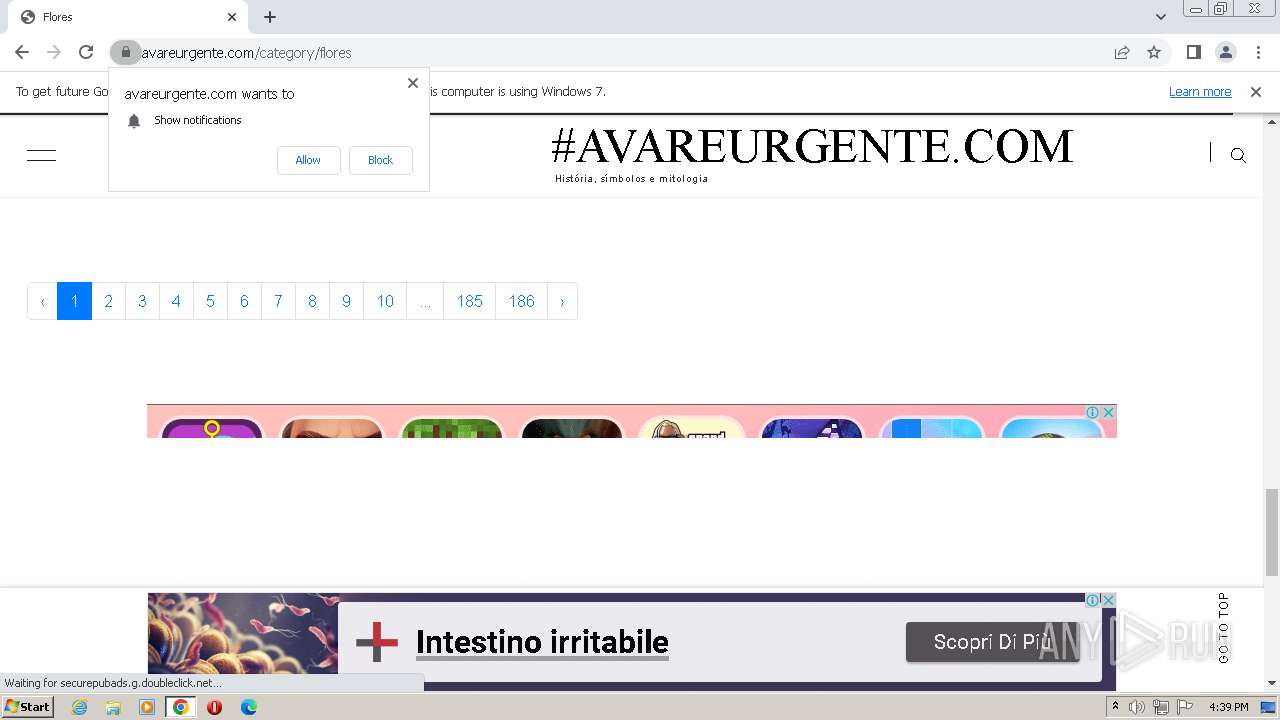Open media player taskbar icon

coord(147,707)
